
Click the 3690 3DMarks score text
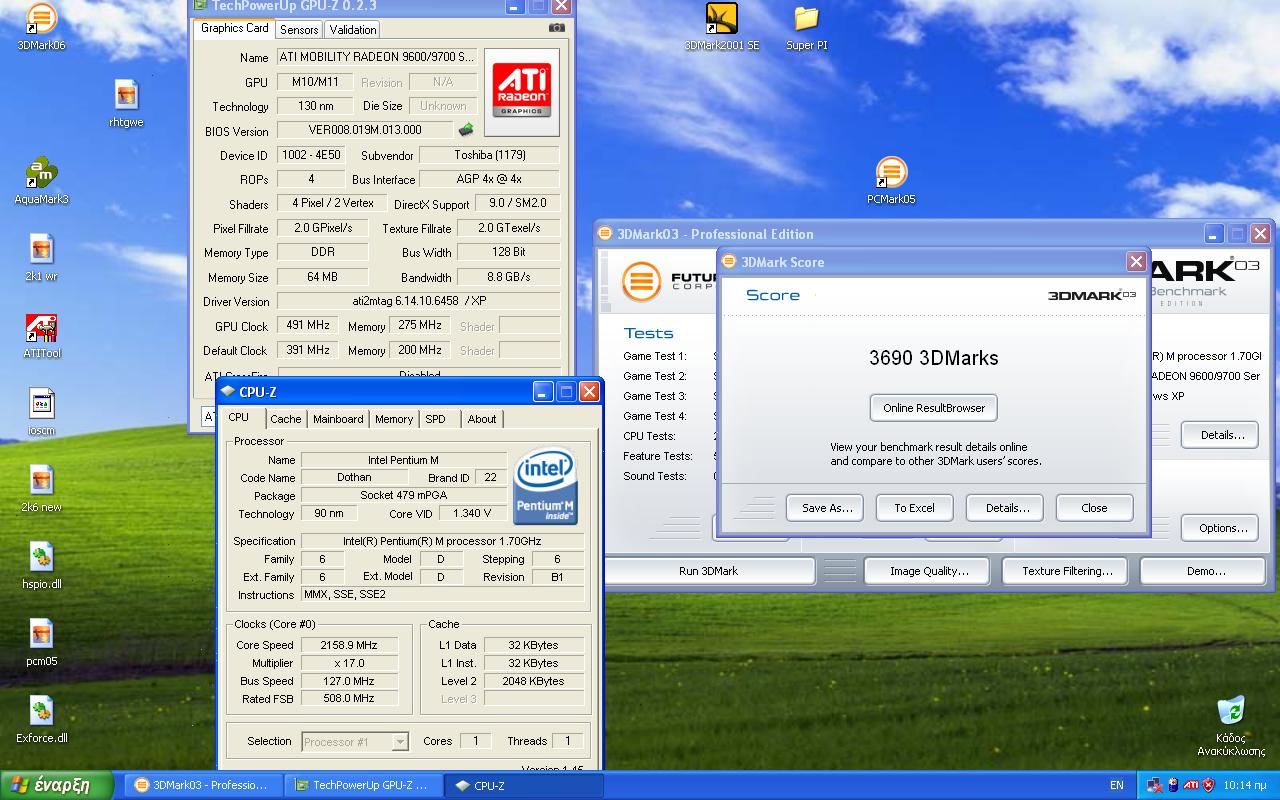[934, 358]
